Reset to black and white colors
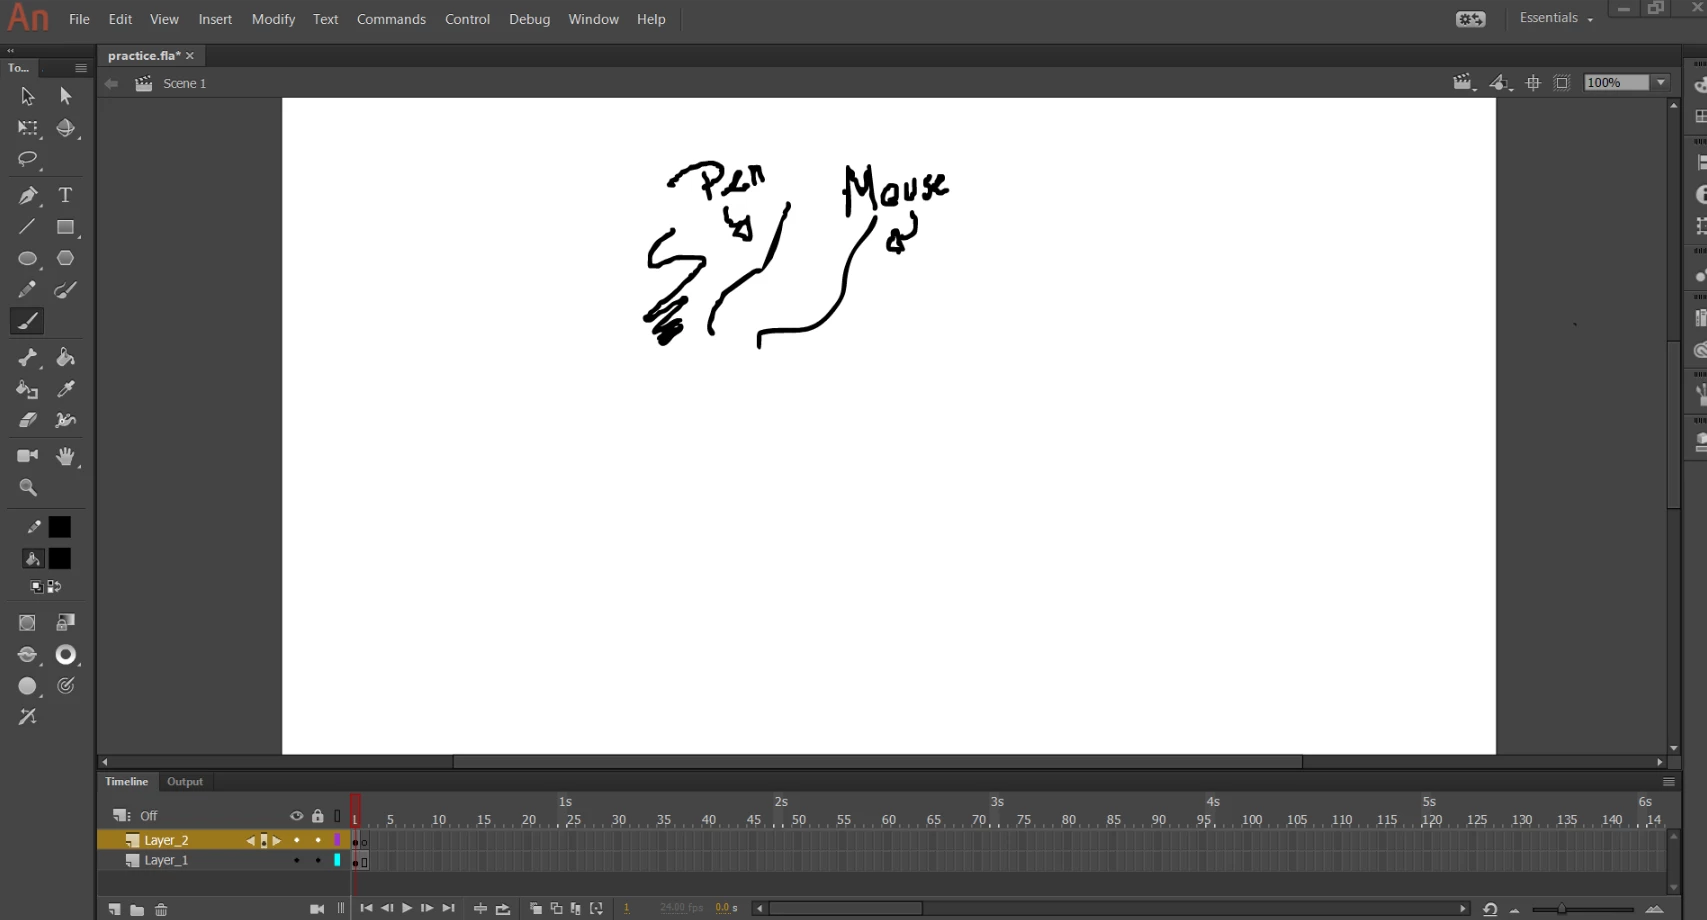This screenshot has height=920, width=1707. 37,587
